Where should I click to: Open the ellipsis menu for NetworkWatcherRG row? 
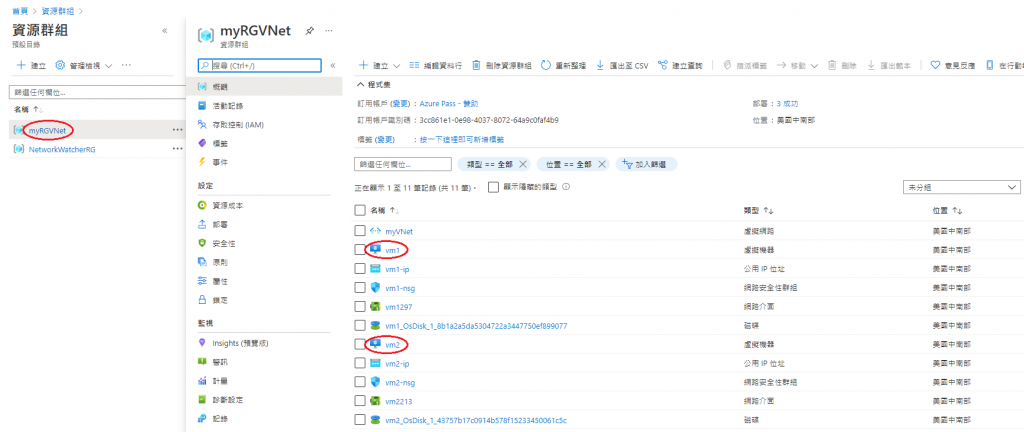click(x=178, y=149)
